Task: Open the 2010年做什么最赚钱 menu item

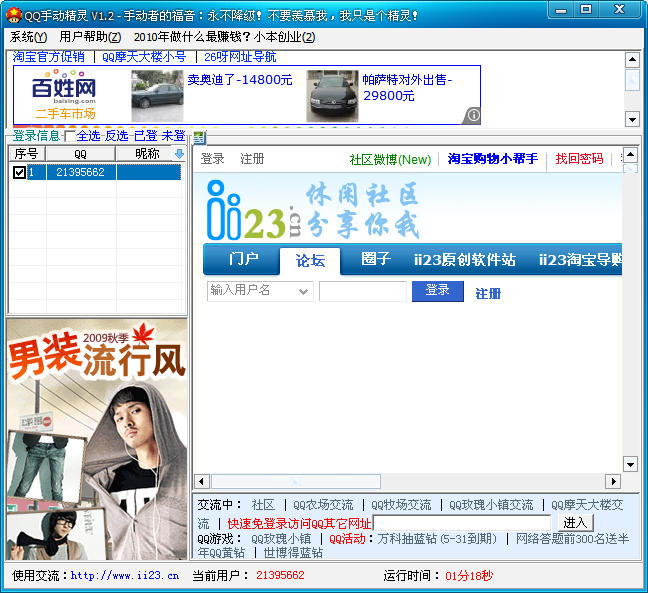Action: coord(224,37)
